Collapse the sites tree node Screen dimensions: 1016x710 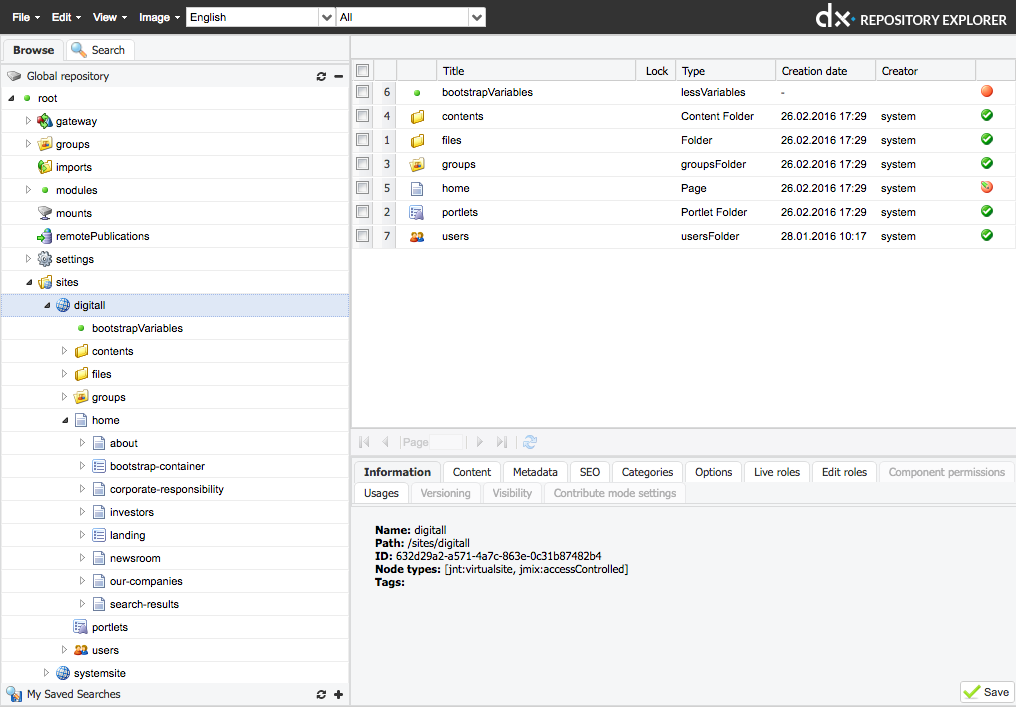point(29,282)
